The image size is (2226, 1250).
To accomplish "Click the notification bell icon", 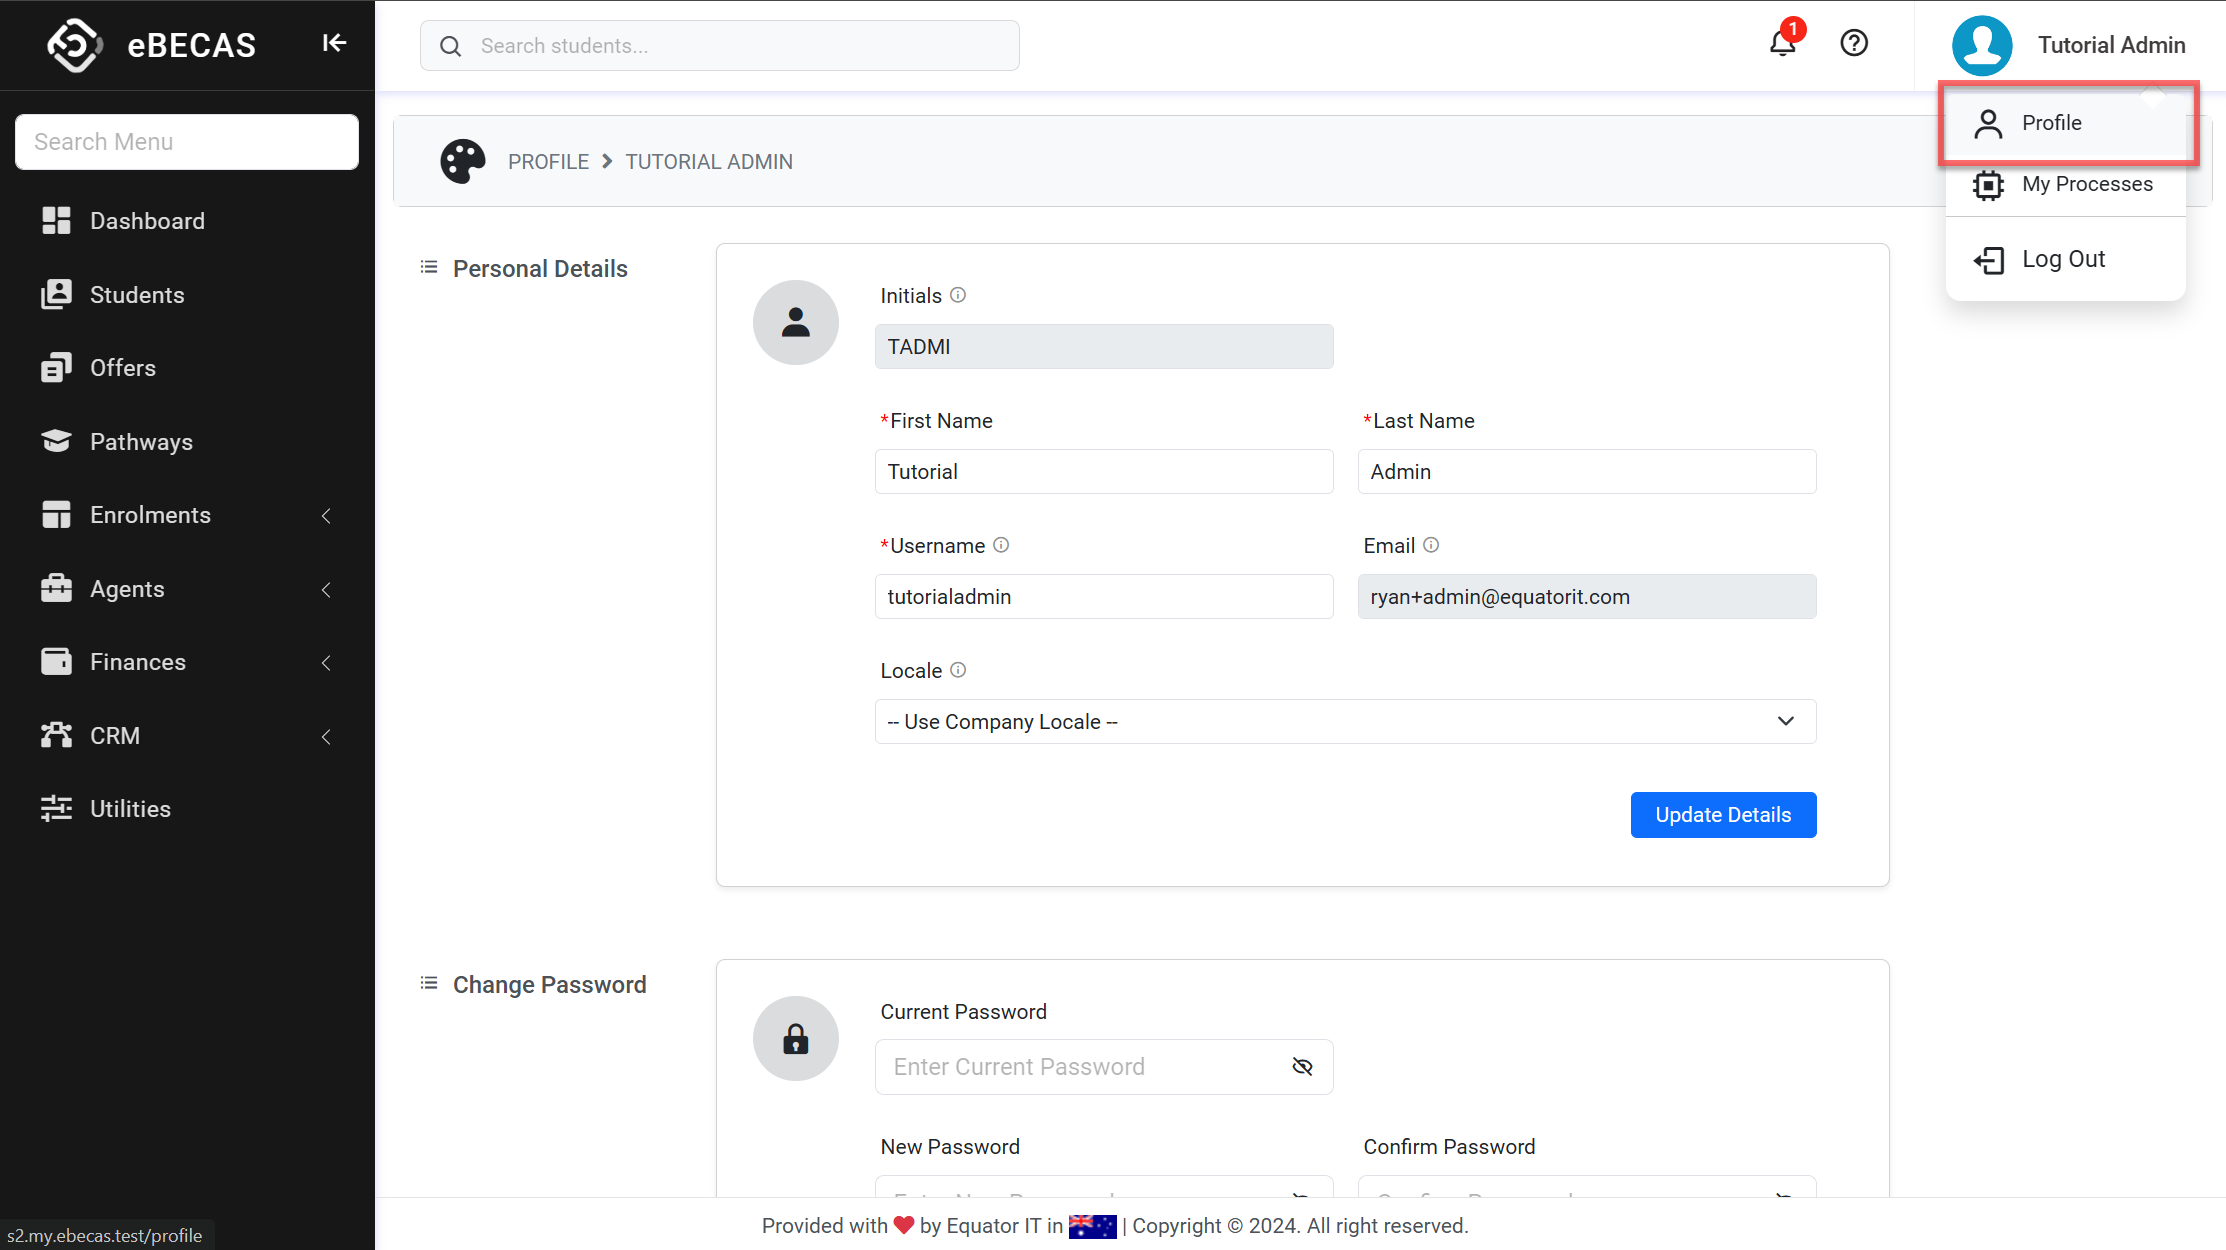I will click(x=1782, y=43).
